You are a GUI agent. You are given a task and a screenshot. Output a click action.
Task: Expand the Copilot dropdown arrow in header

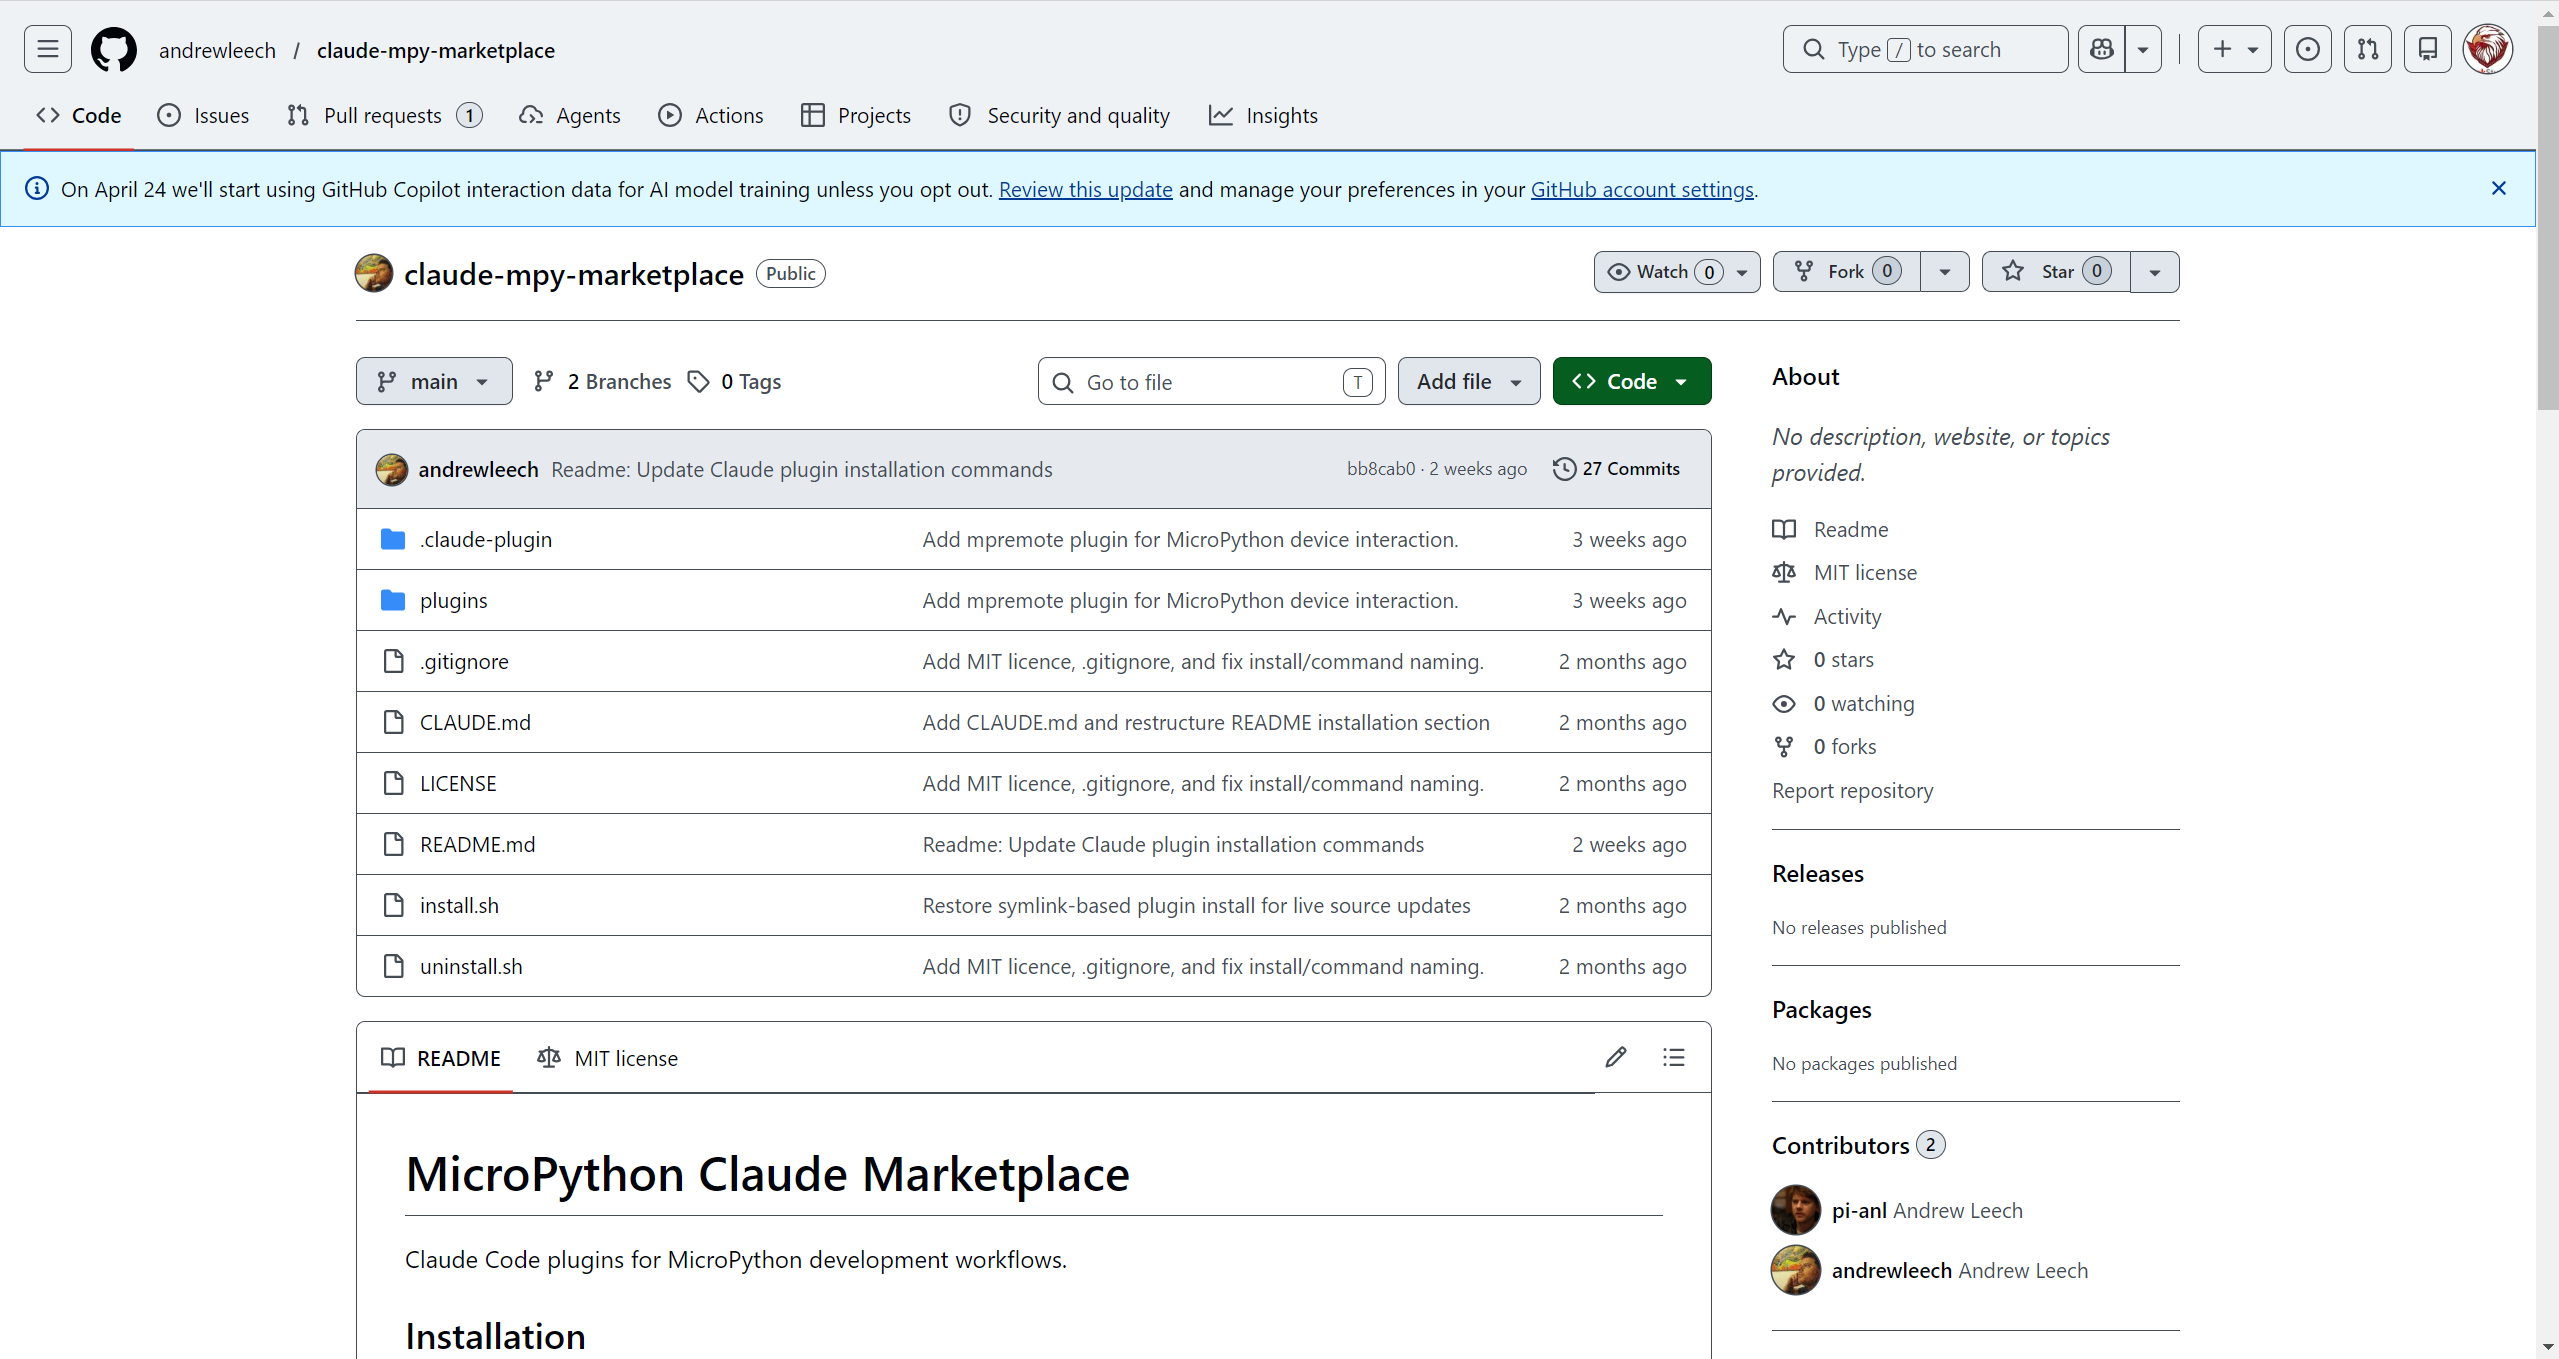pyautogui.click(x=2143, y=49)
